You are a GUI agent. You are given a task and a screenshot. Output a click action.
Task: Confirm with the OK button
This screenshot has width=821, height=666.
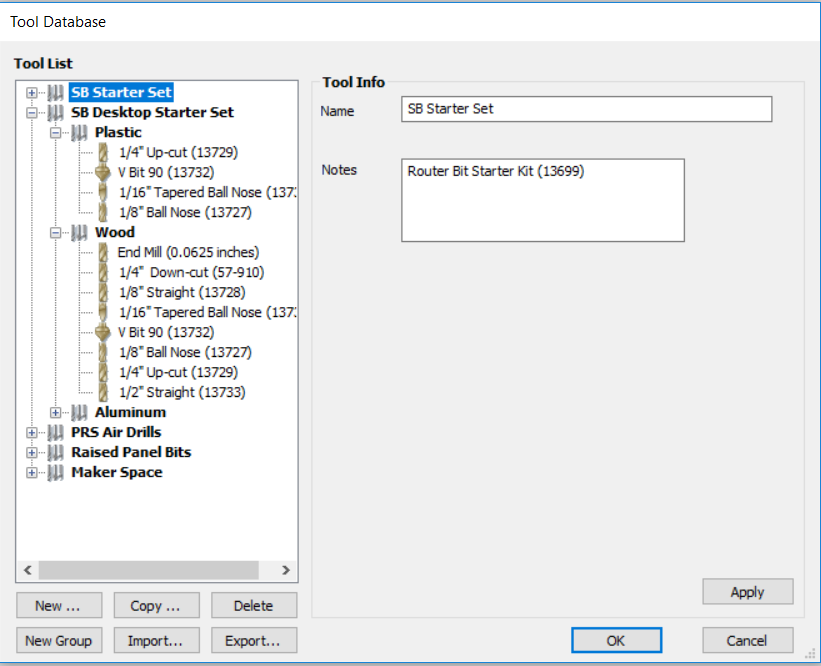click(x=616, y=640)
